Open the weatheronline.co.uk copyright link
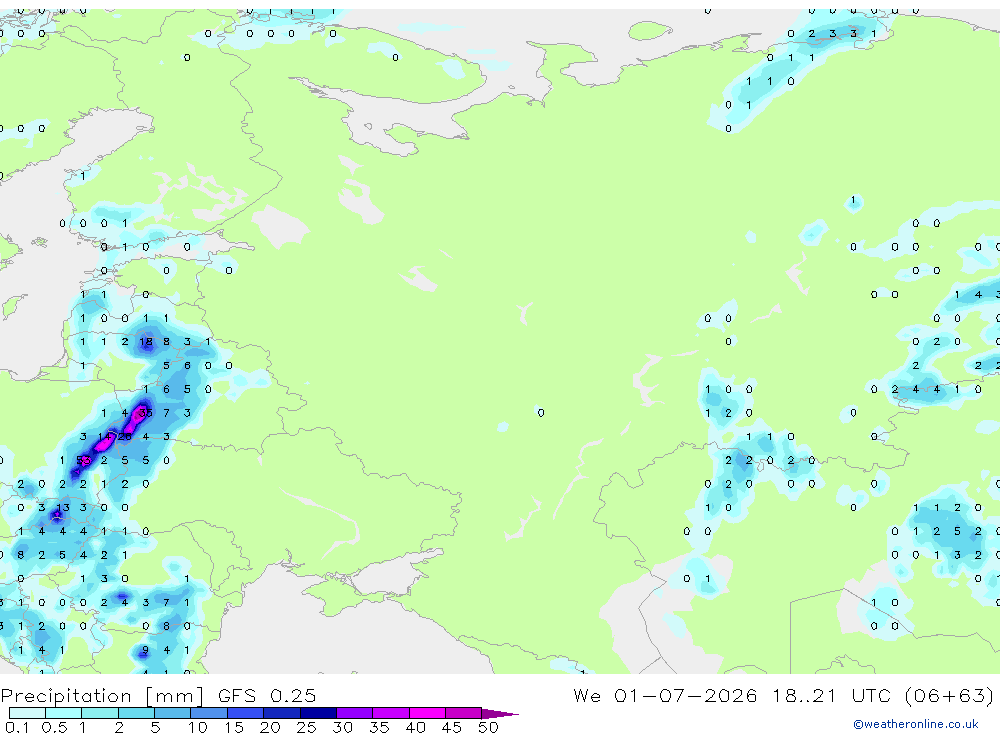 click(x=916, y=724)
